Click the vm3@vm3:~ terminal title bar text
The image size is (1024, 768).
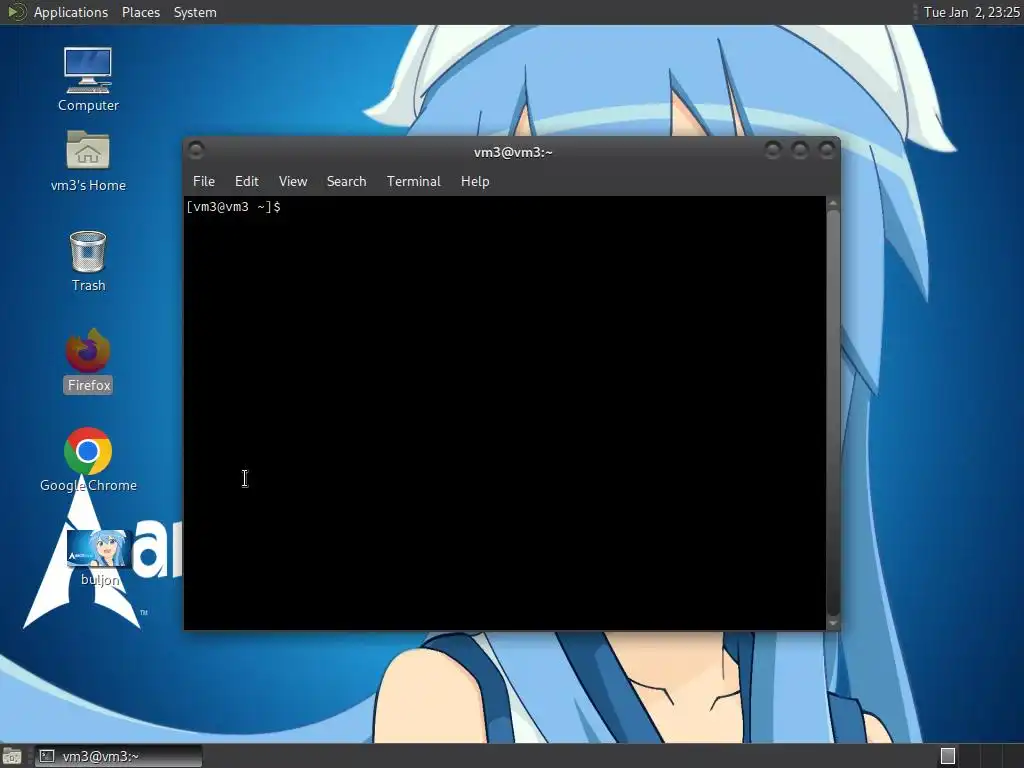pyautogui.click(x=513, y=152)
